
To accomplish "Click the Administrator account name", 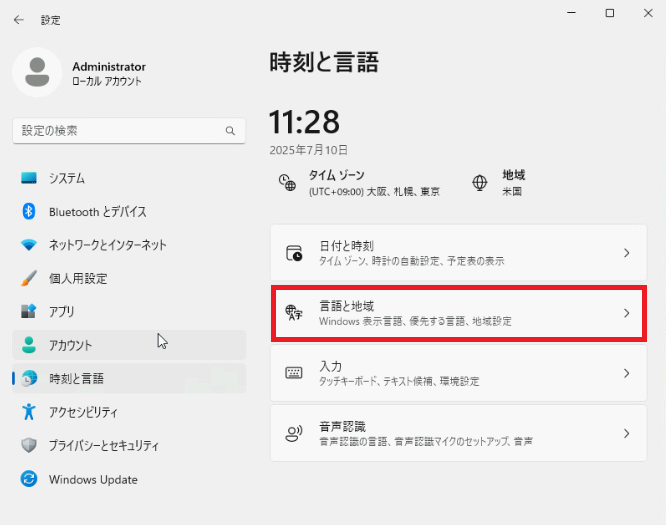I will [109, 67].
